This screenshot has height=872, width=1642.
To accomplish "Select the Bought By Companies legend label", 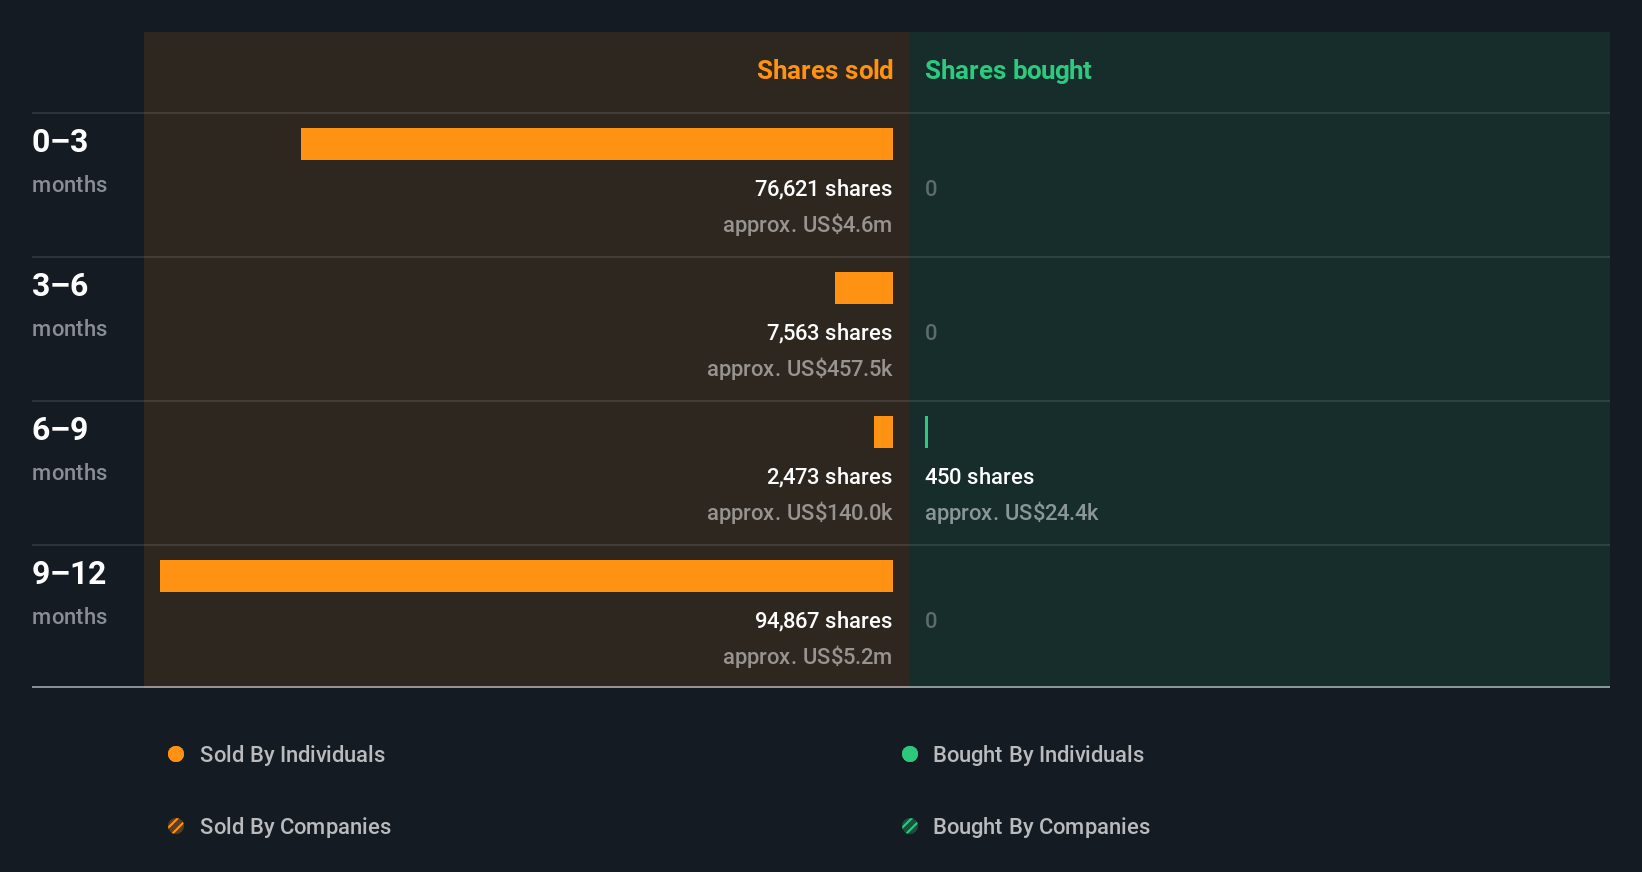I will 1041,826.
